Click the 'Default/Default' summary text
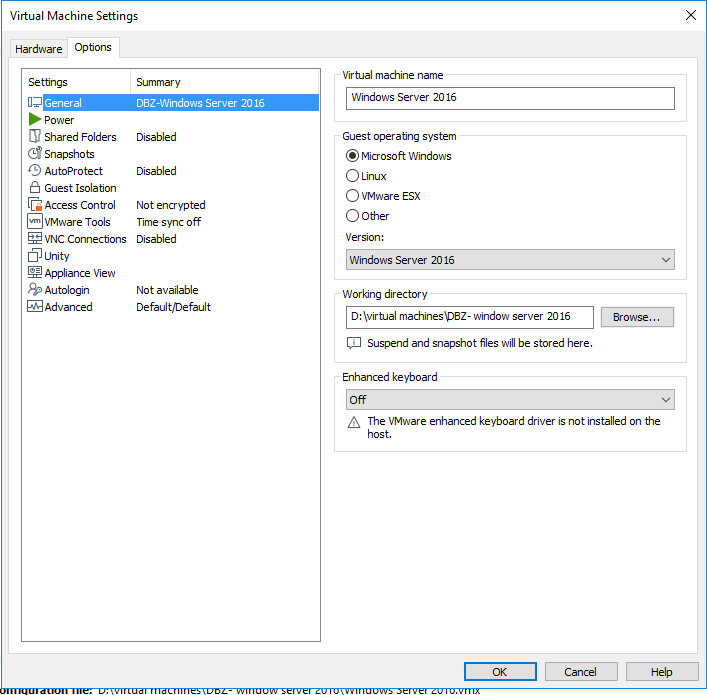Screen dimensions: 707x695 174,307
